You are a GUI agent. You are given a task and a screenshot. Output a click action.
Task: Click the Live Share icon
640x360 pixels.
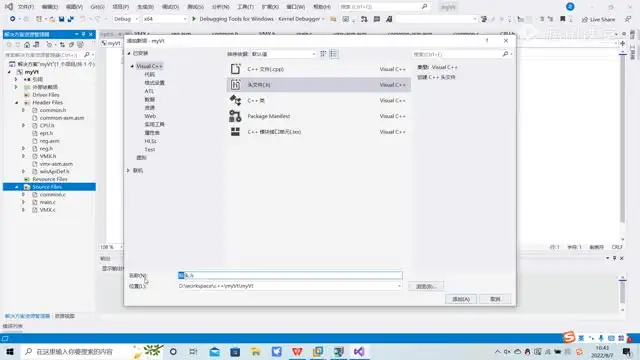(x=584, y=19)
